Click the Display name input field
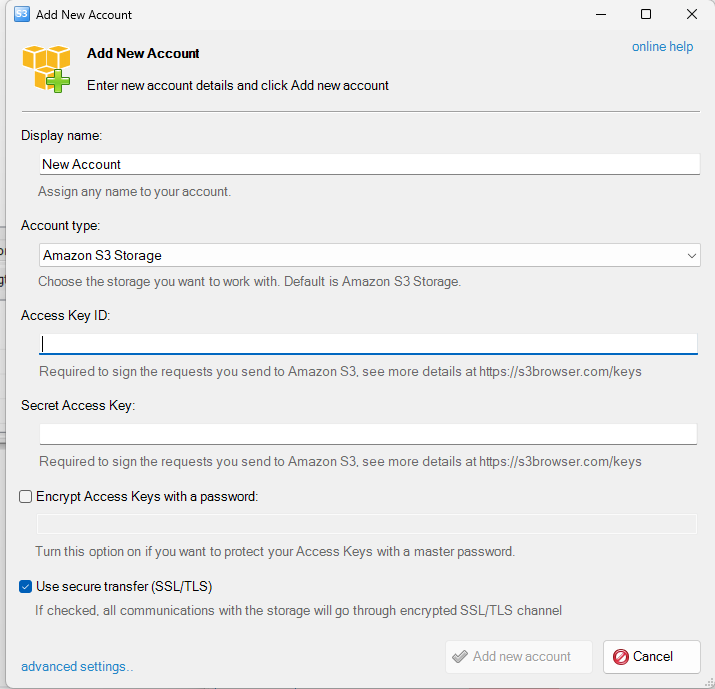 coord(368,164)
